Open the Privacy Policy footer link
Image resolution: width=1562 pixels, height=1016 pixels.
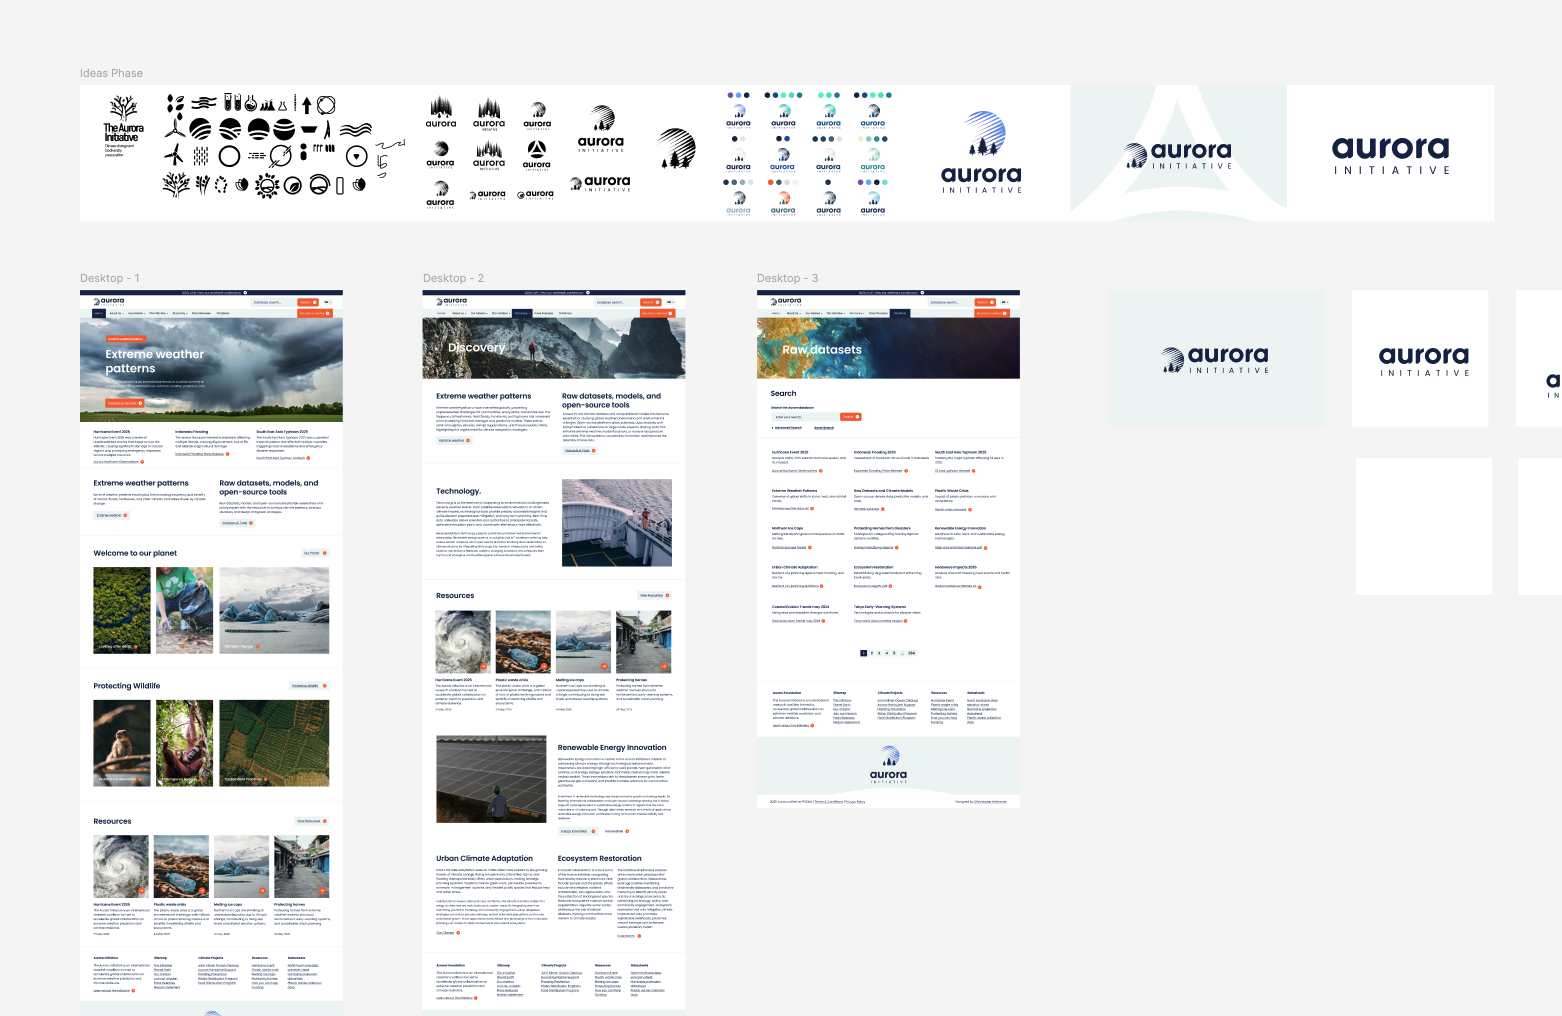[x=855, y=802]
